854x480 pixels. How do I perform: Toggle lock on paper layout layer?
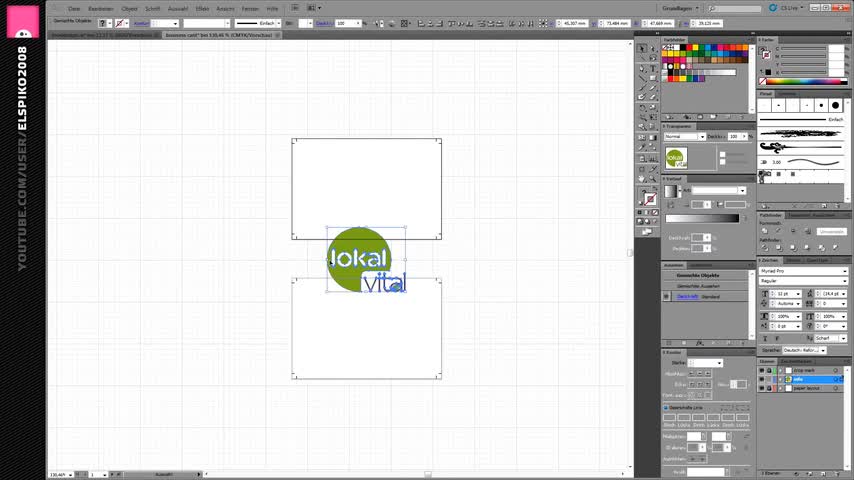pyautogui.click(x=769, y=388)
